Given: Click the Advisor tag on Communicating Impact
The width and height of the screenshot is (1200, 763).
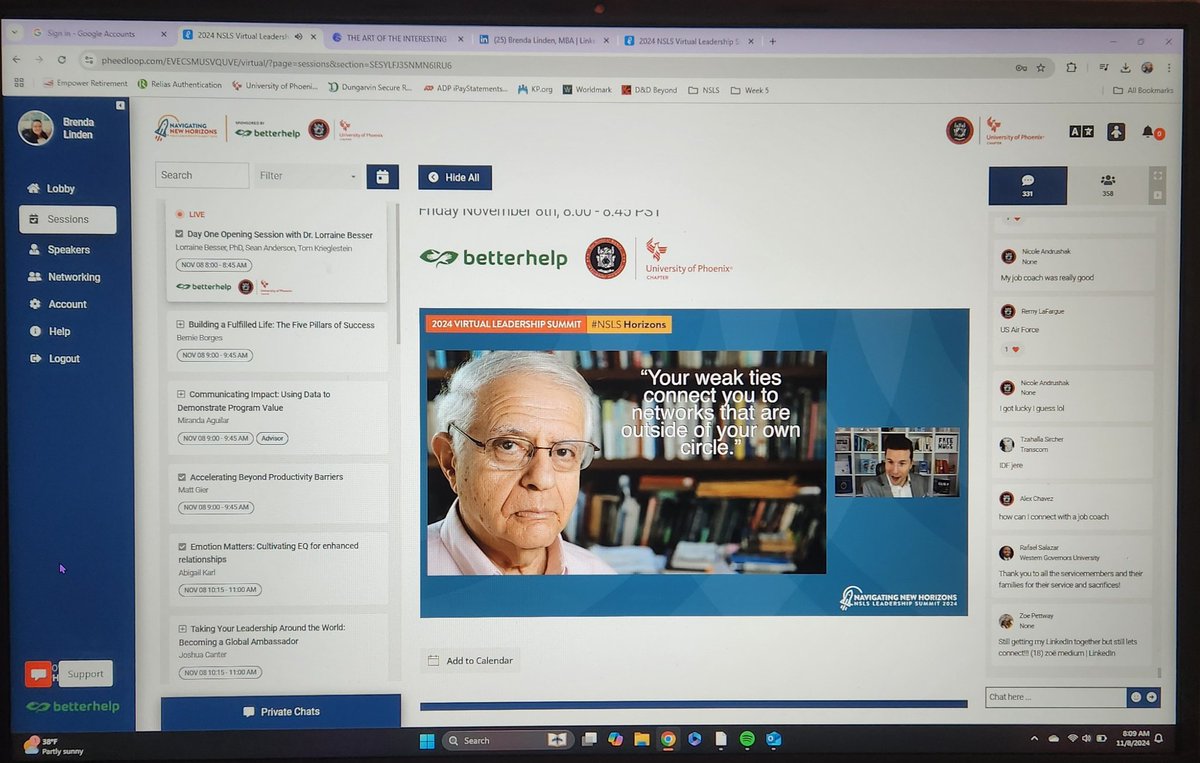Looking at the screenshot, I should click(271, 438).
